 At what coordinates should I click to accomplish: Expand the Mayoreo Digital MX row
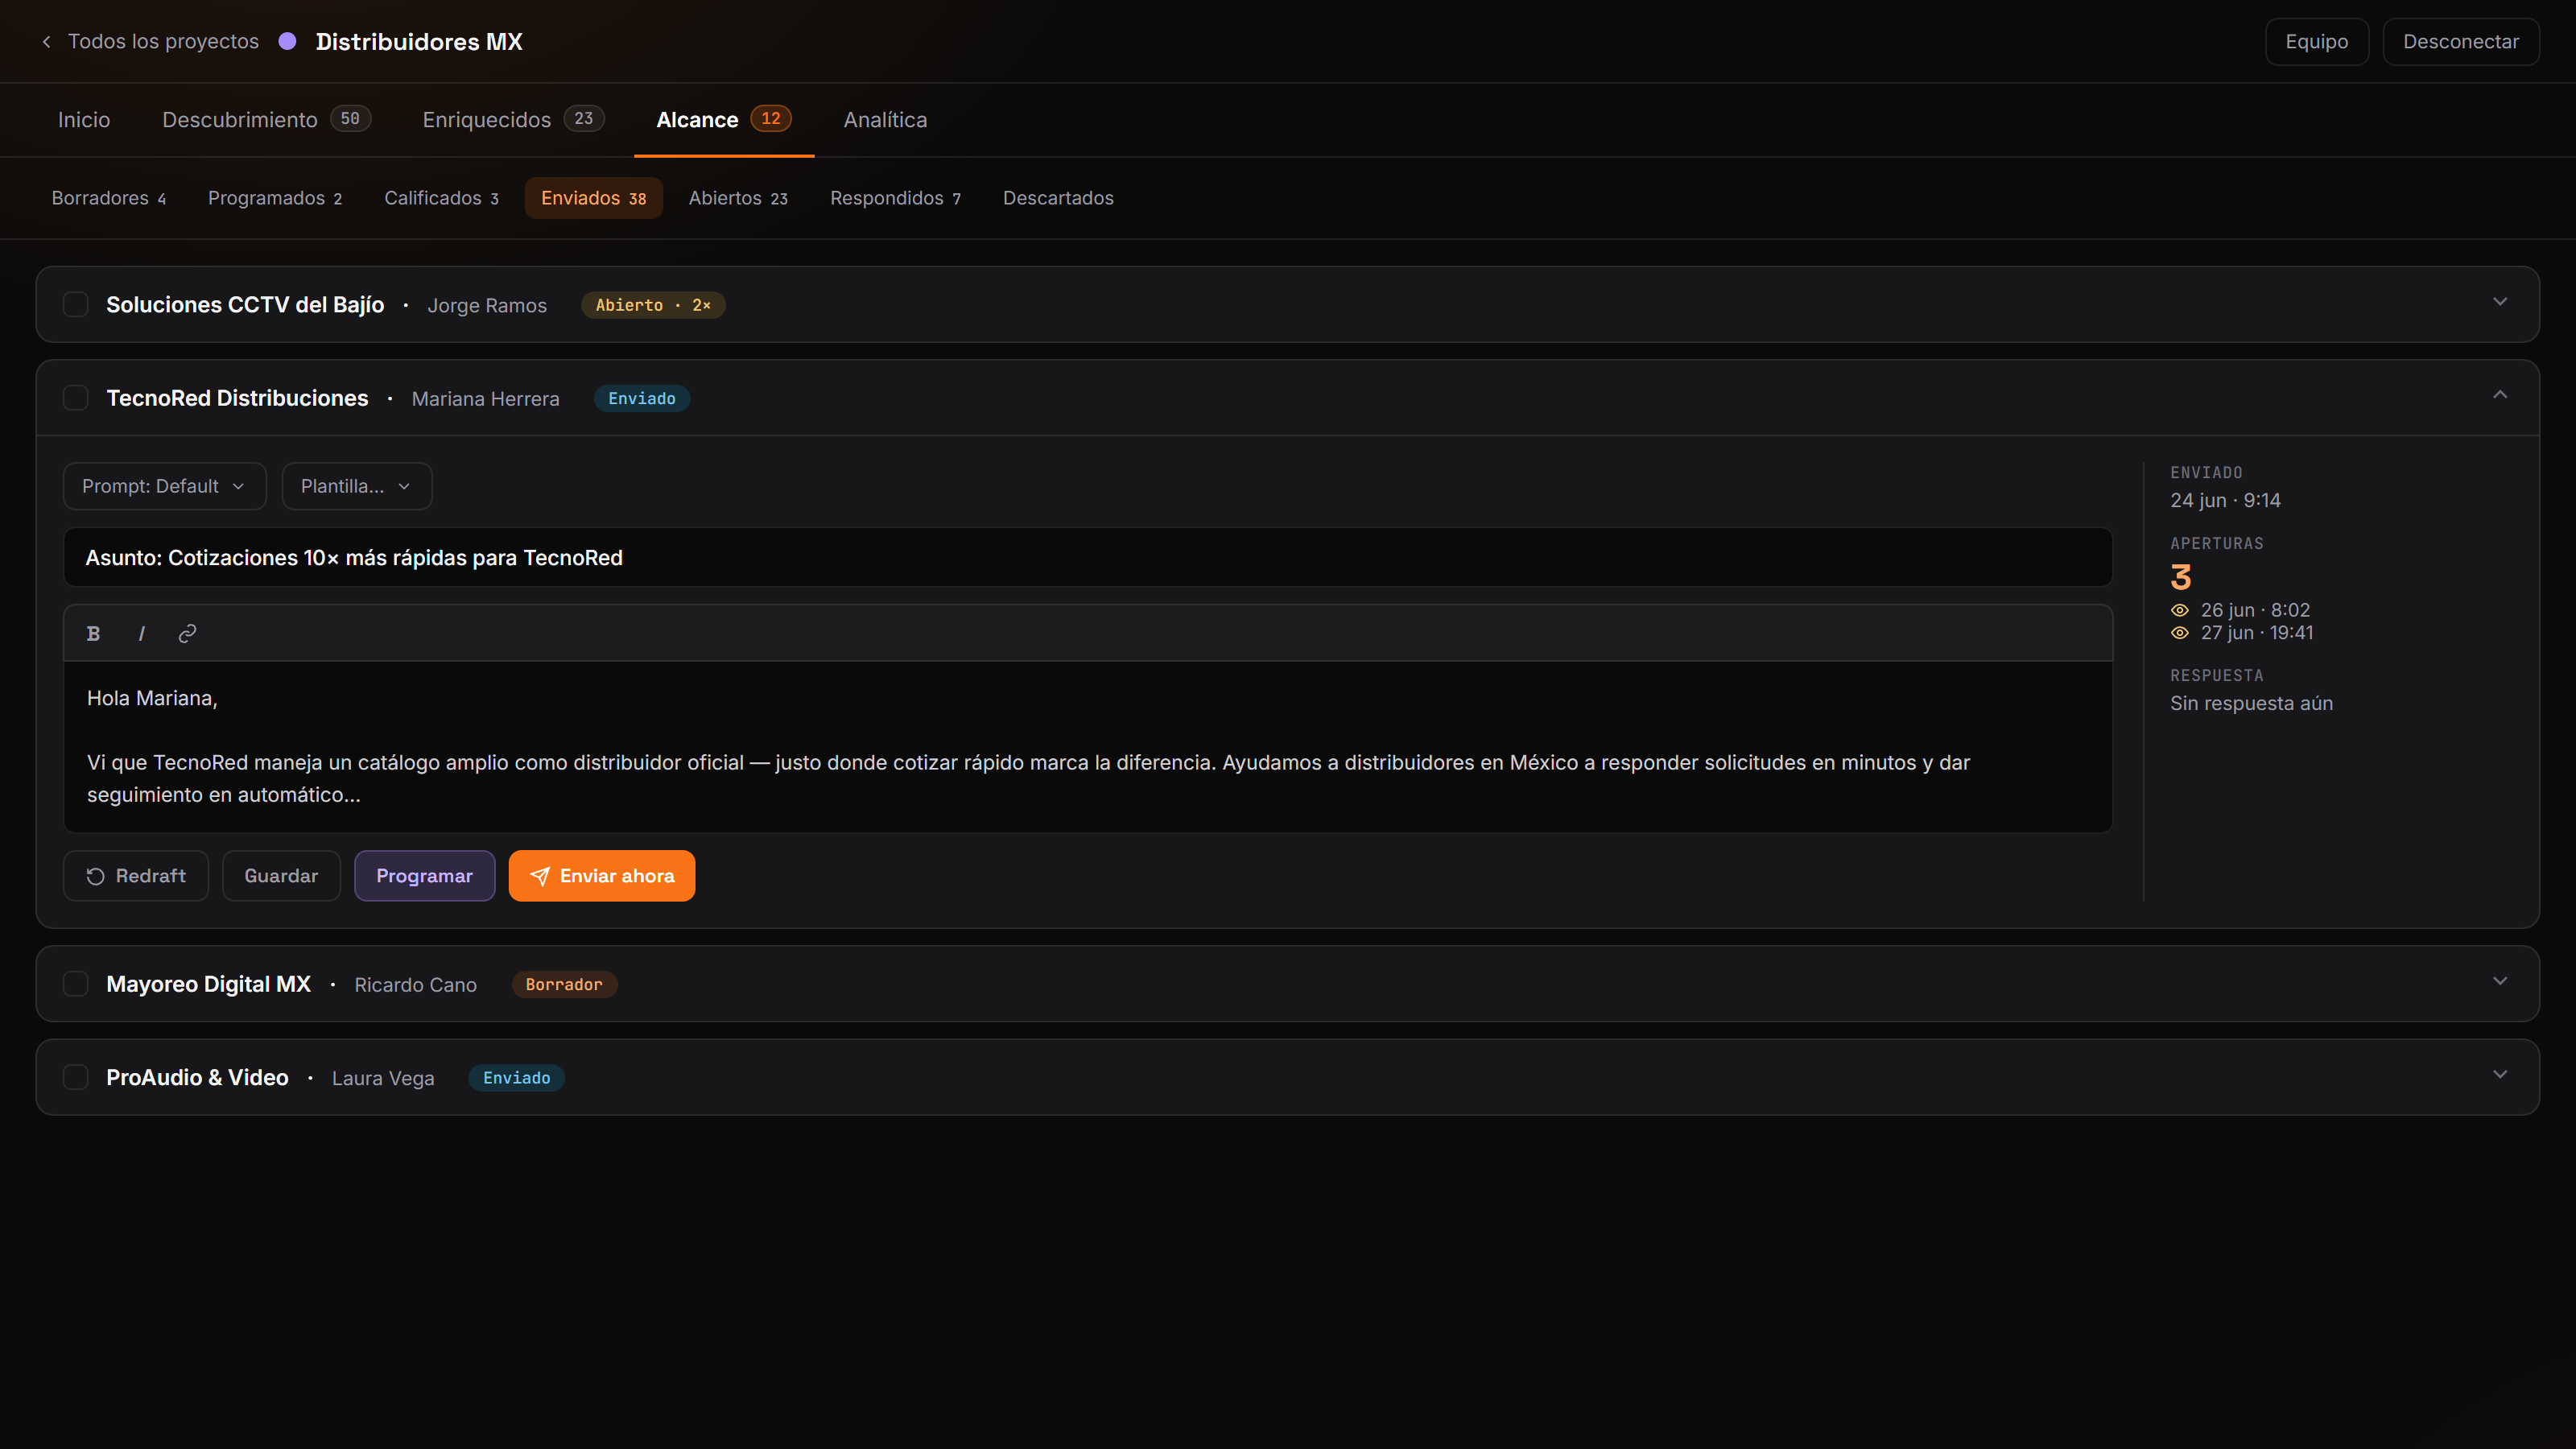pyautogui.click(x=2500, y=981)
